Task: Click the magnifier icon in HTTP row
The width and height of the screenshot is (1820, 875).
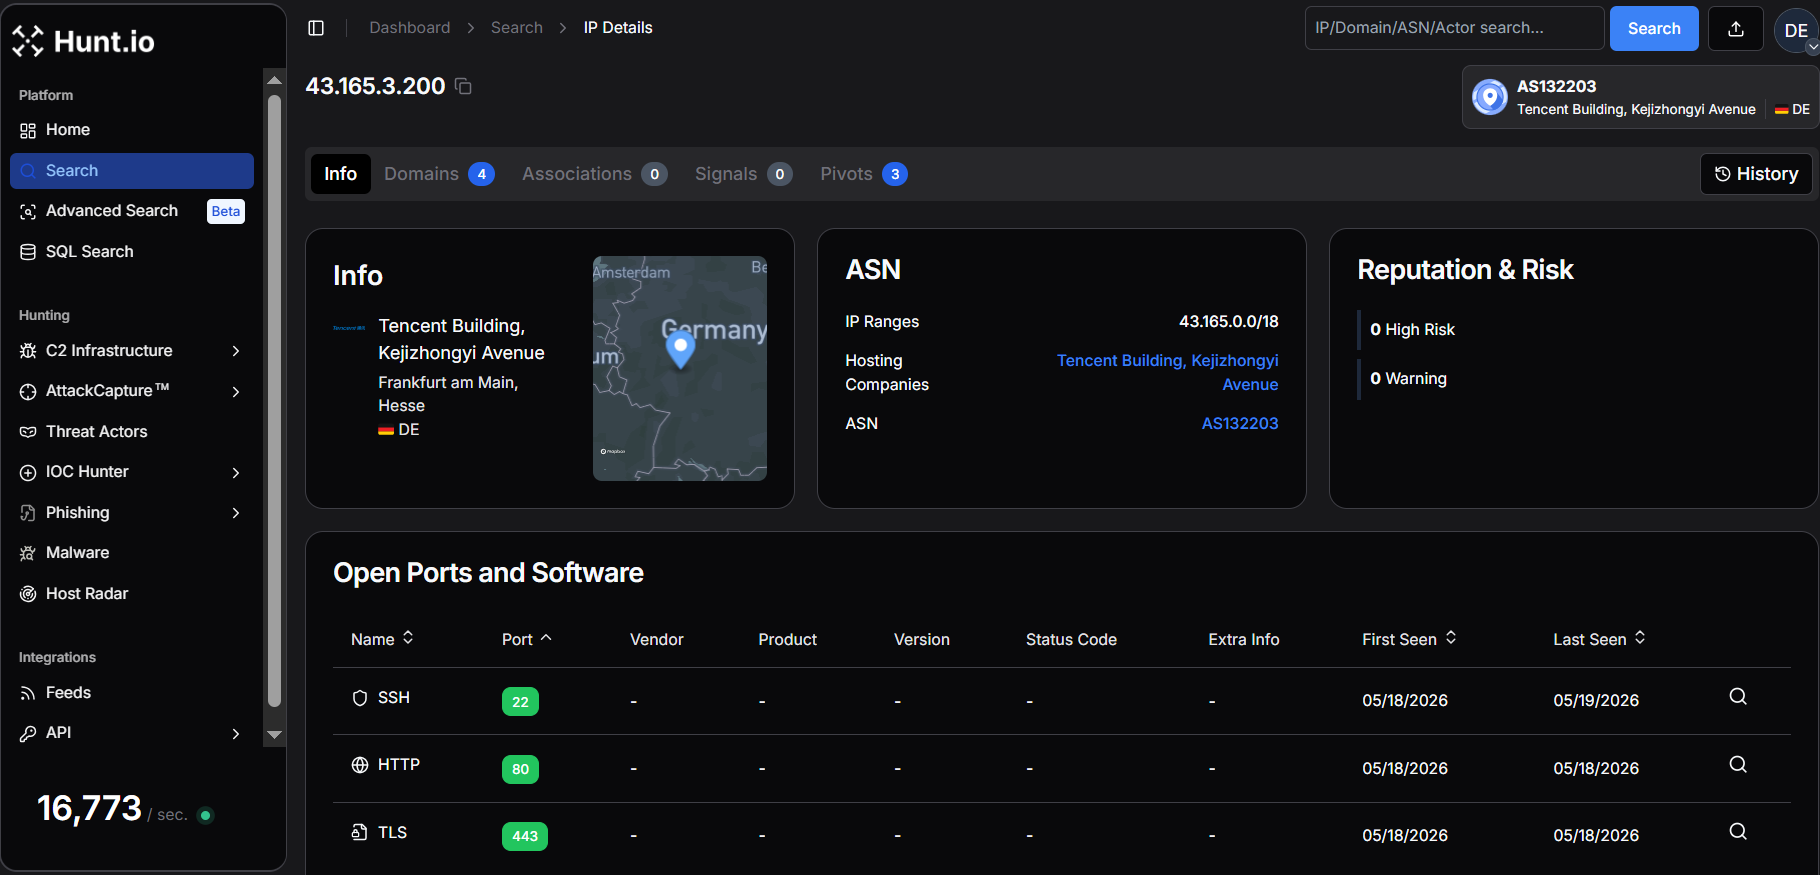Action: pos(1738,765)
